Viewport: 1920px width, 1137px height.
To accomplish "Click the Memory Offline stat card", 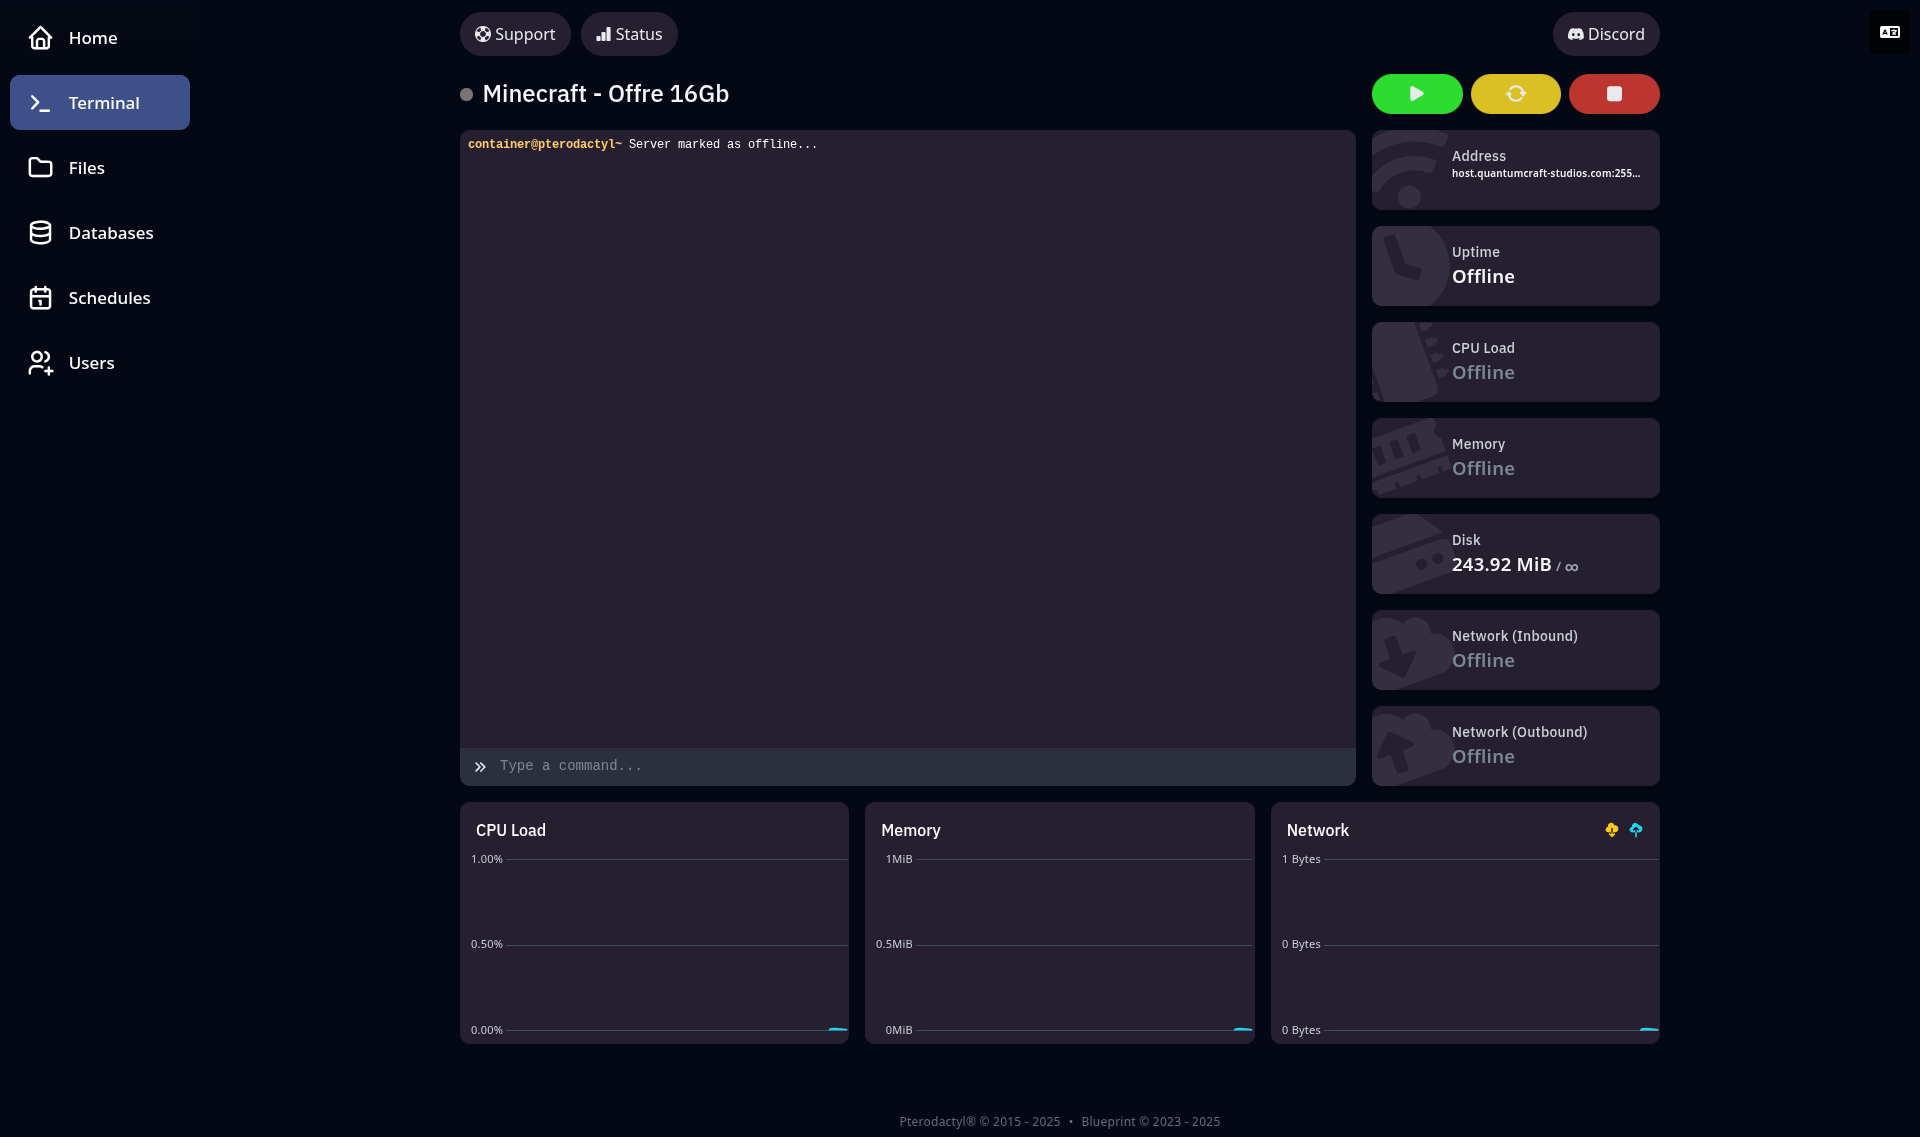I will [1516, 458].
